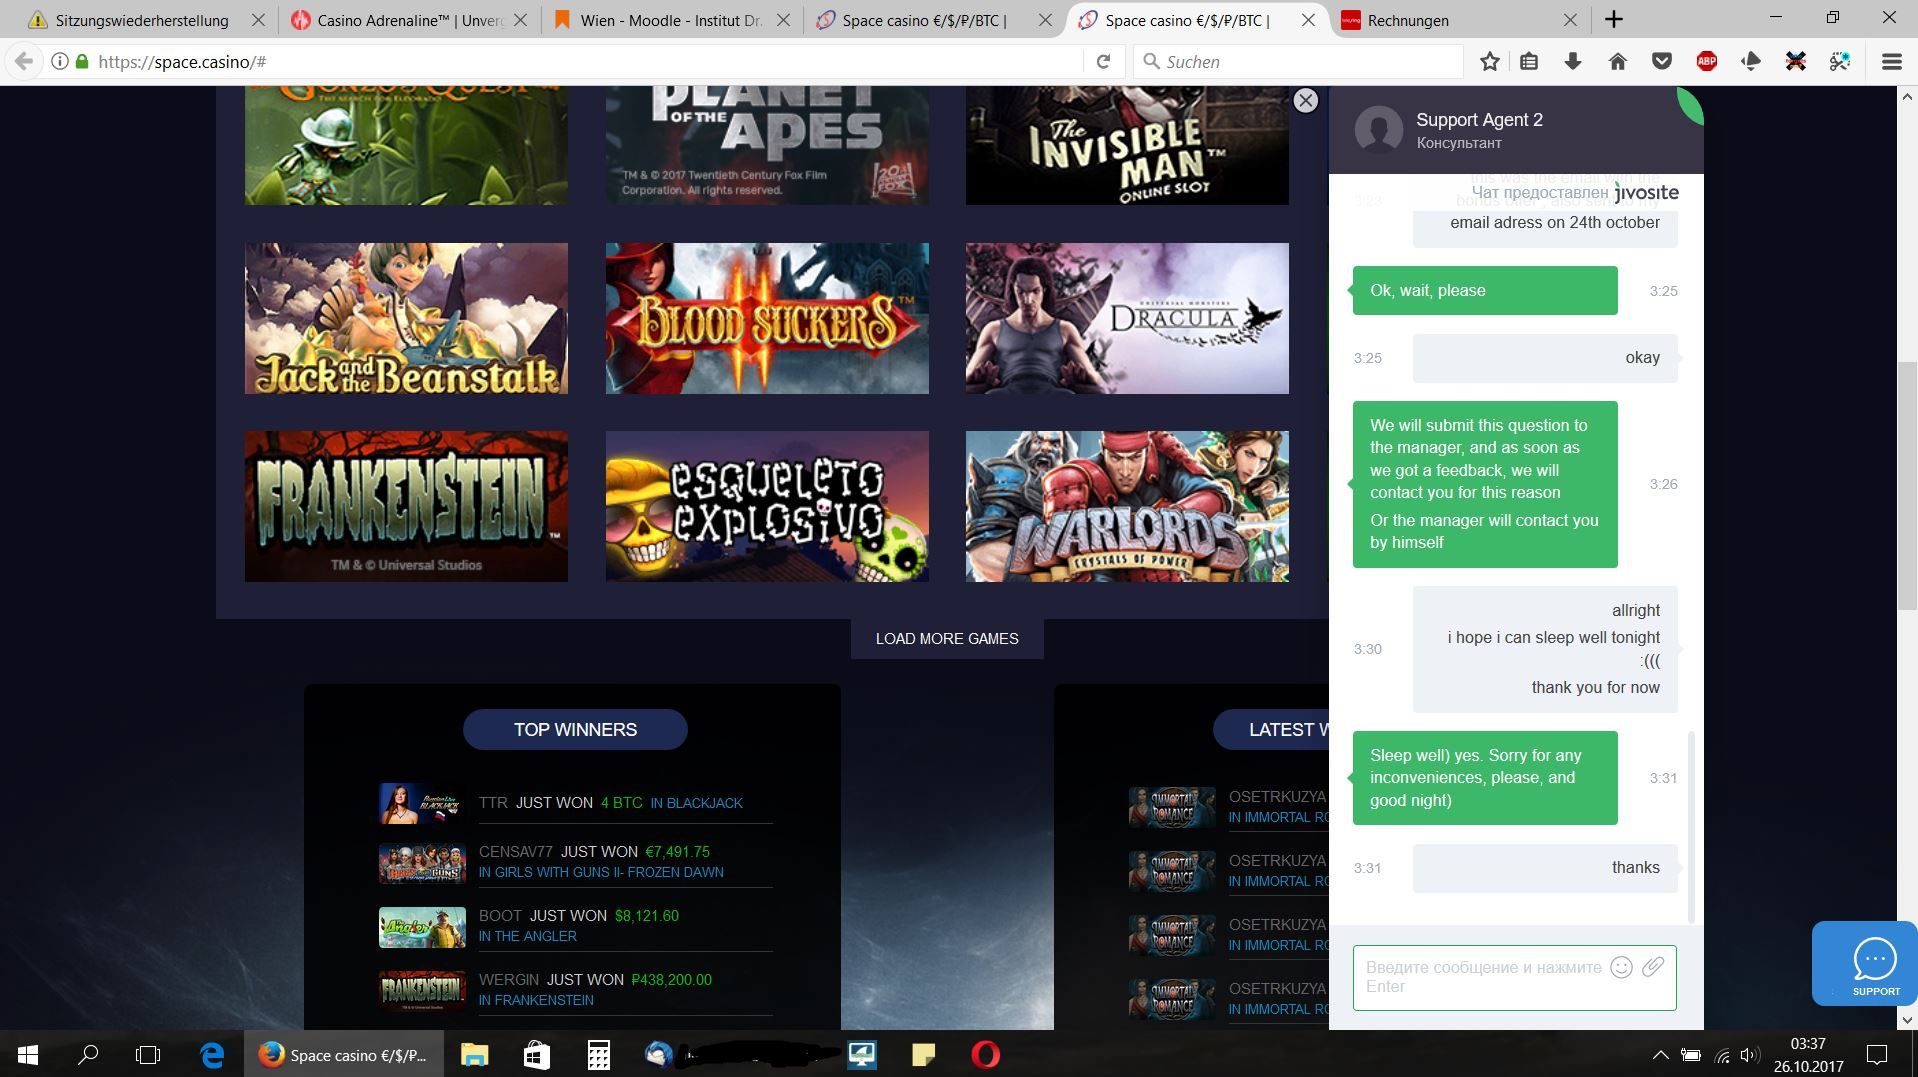Click the IN THE ANGLER link

click(x=527, y=936)
